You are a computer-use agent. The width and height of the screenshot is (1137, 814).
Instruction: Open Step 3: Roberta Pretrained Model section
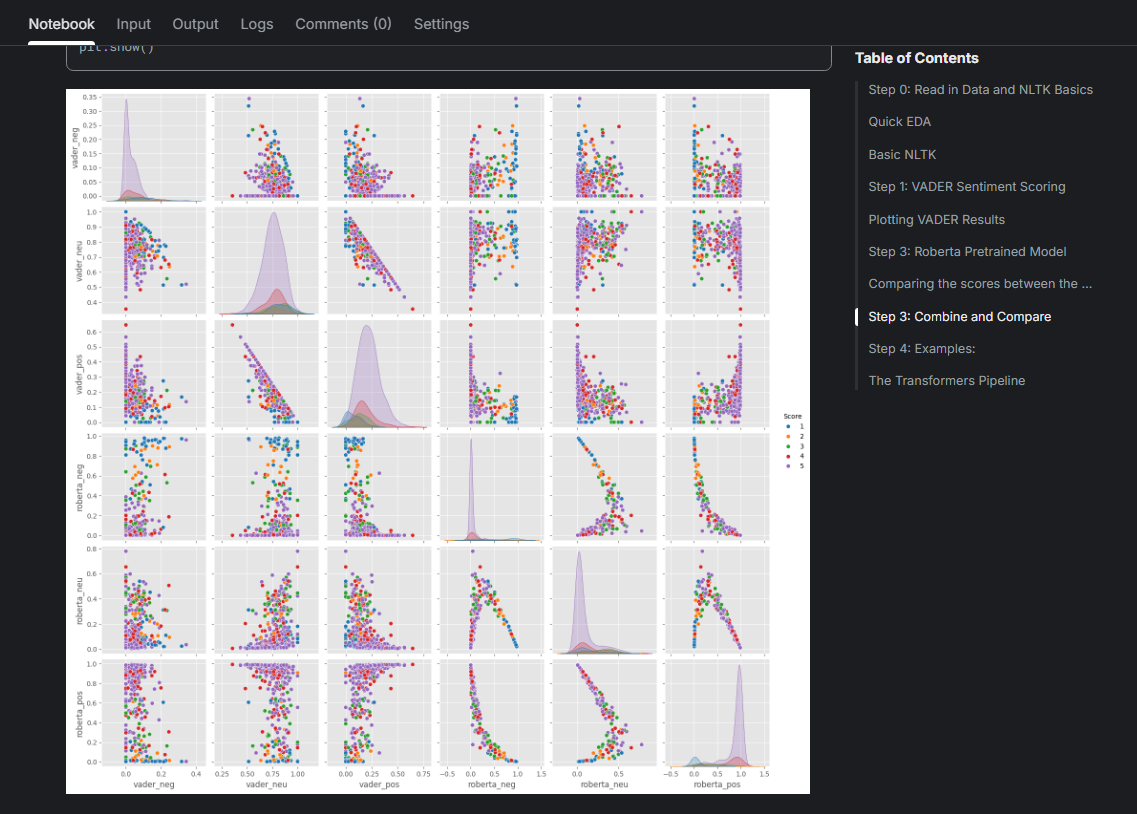coord(967,252)
